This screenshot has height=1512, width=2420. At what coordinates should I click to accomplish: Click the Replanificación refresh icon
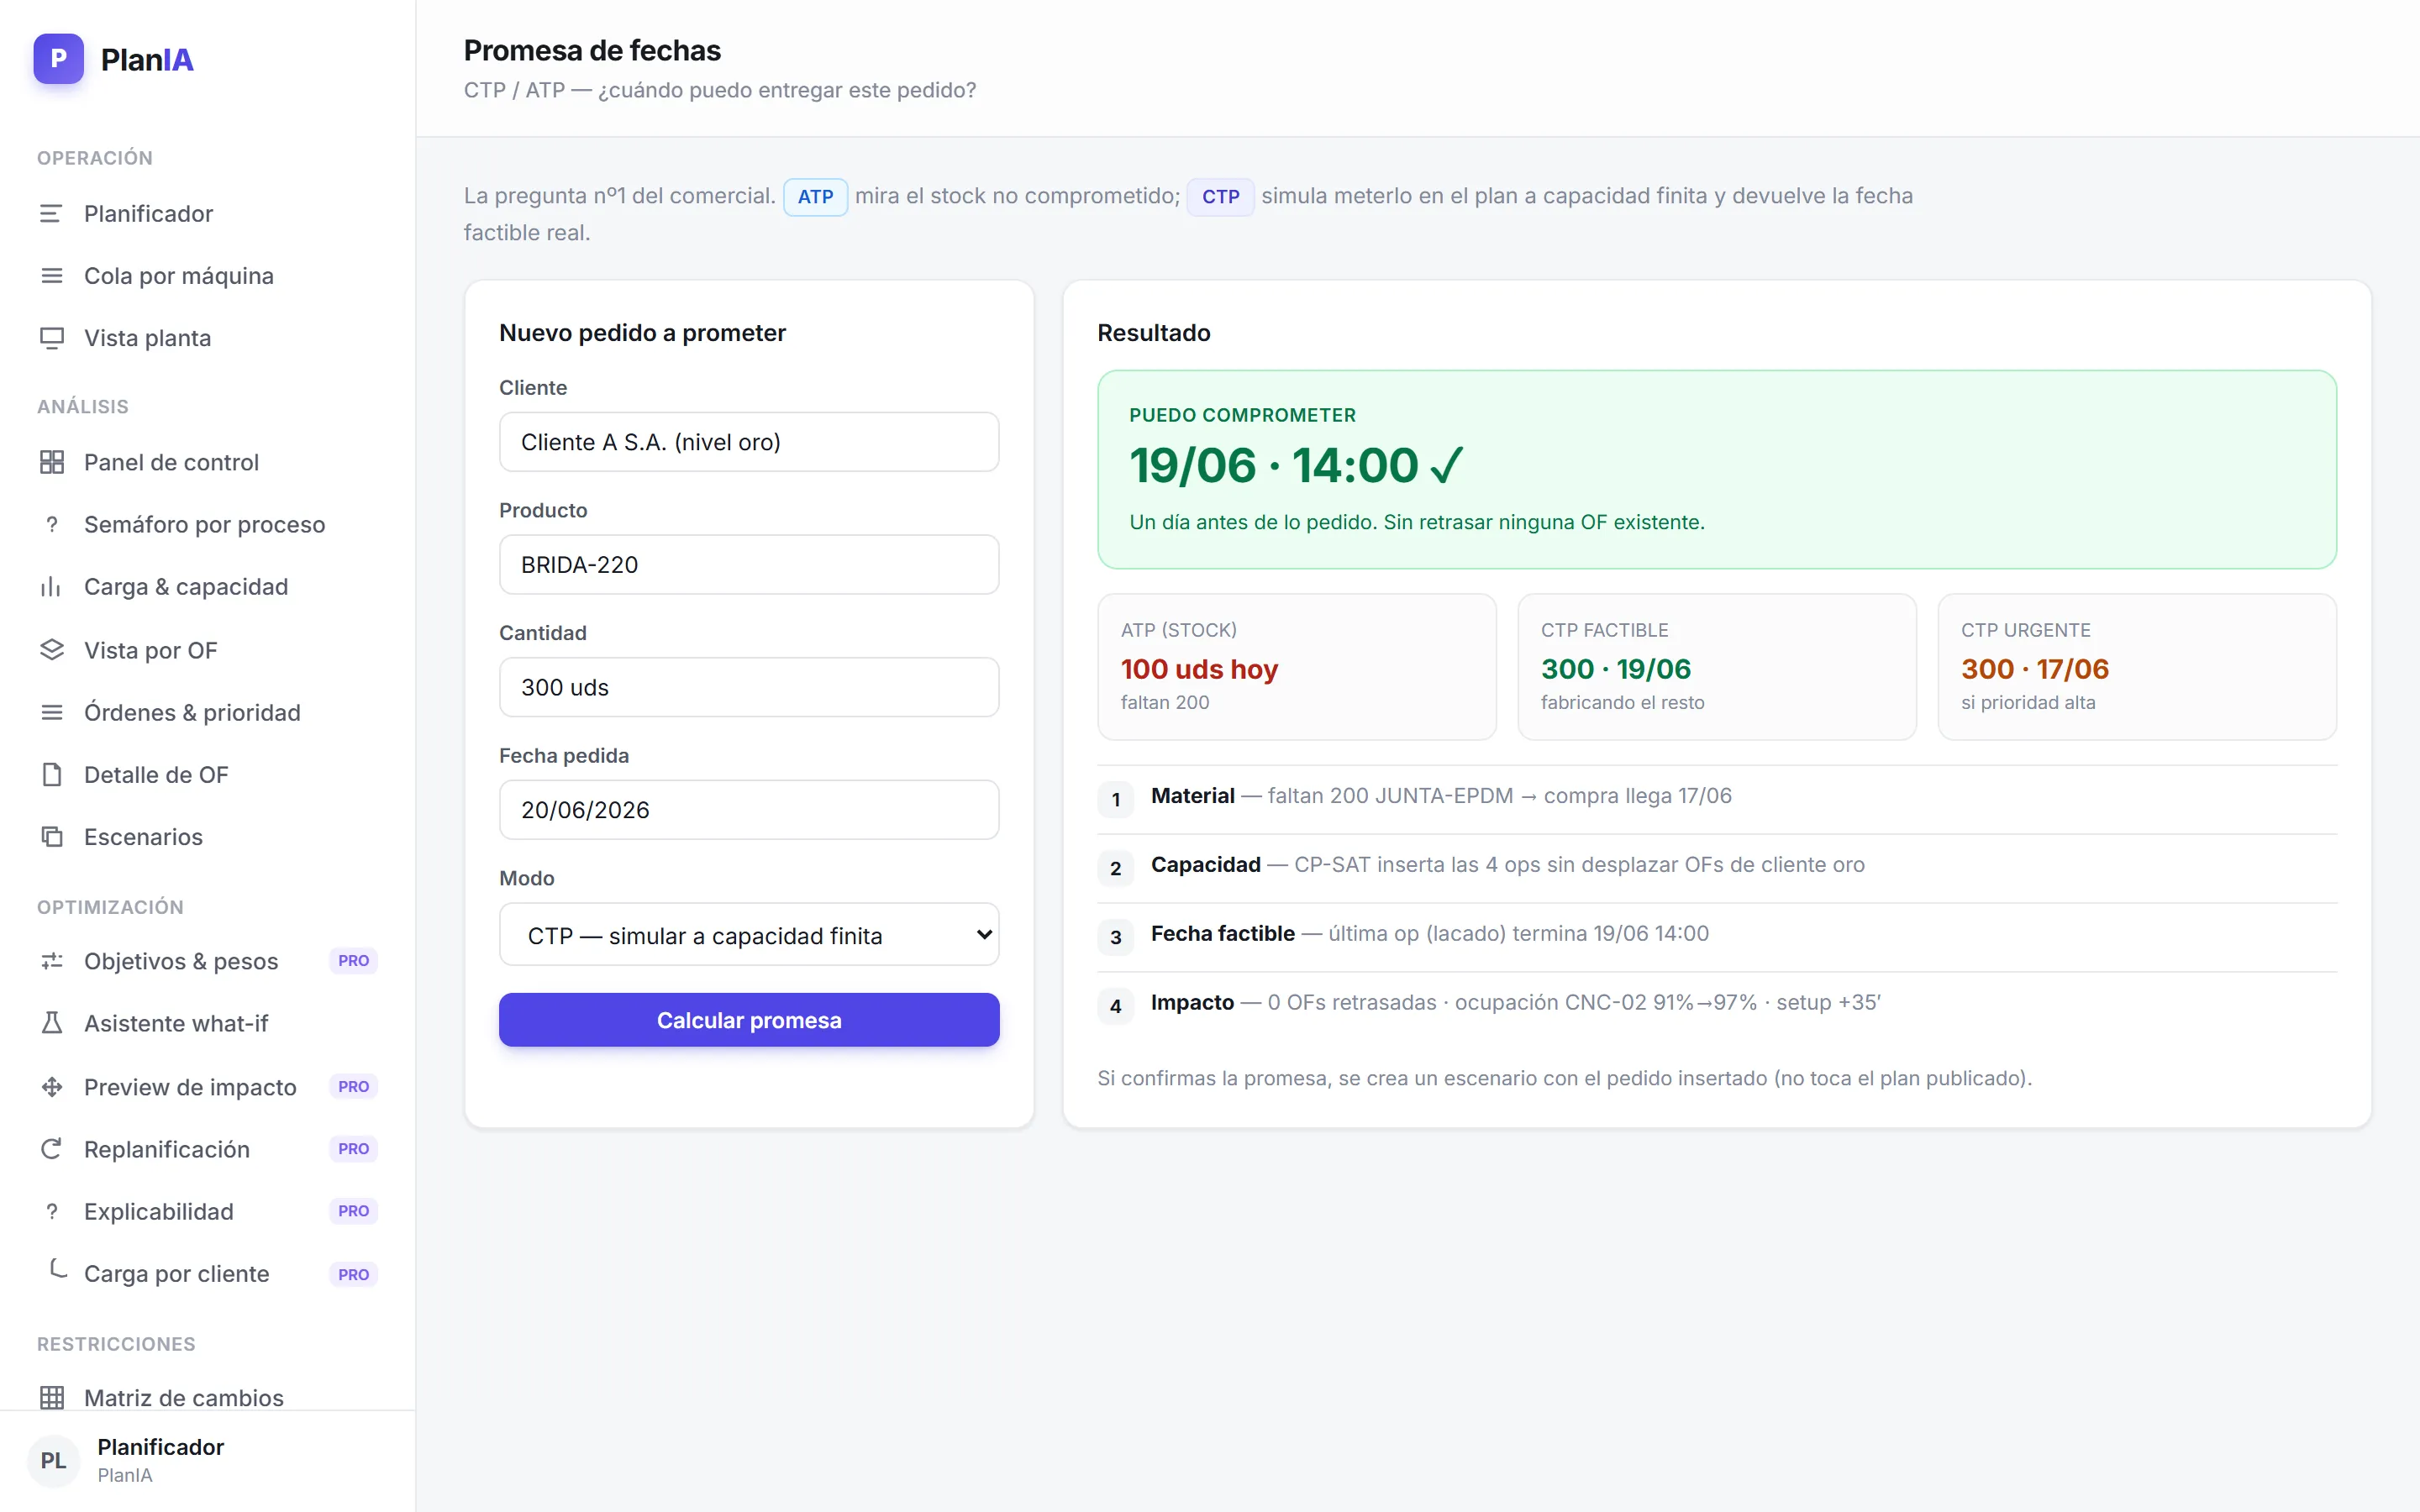click(51, 1149)
